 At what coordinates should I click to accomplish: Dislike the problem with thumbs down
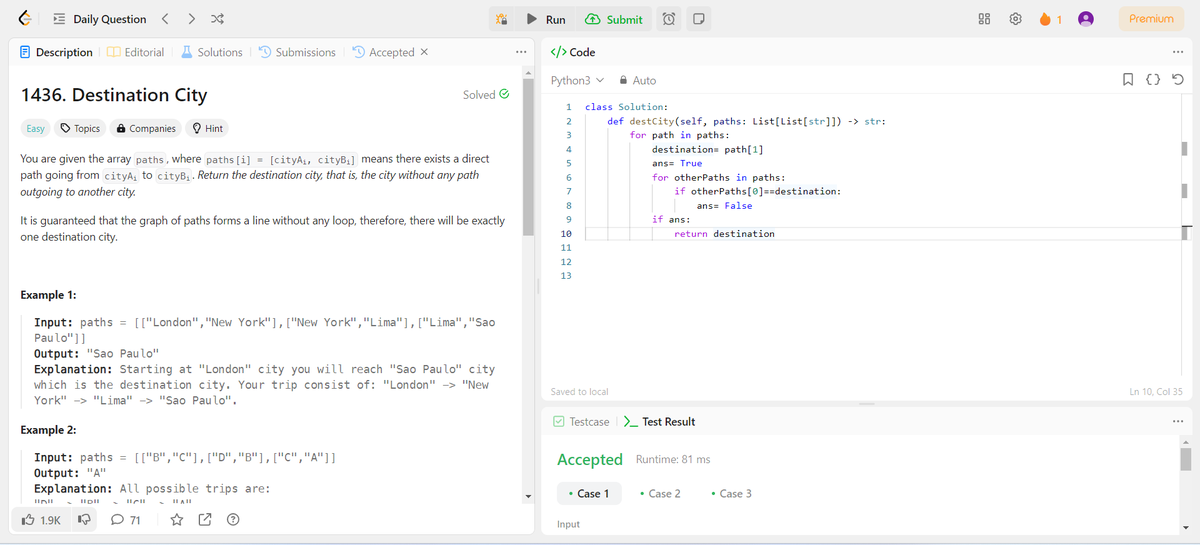point(84,520)
